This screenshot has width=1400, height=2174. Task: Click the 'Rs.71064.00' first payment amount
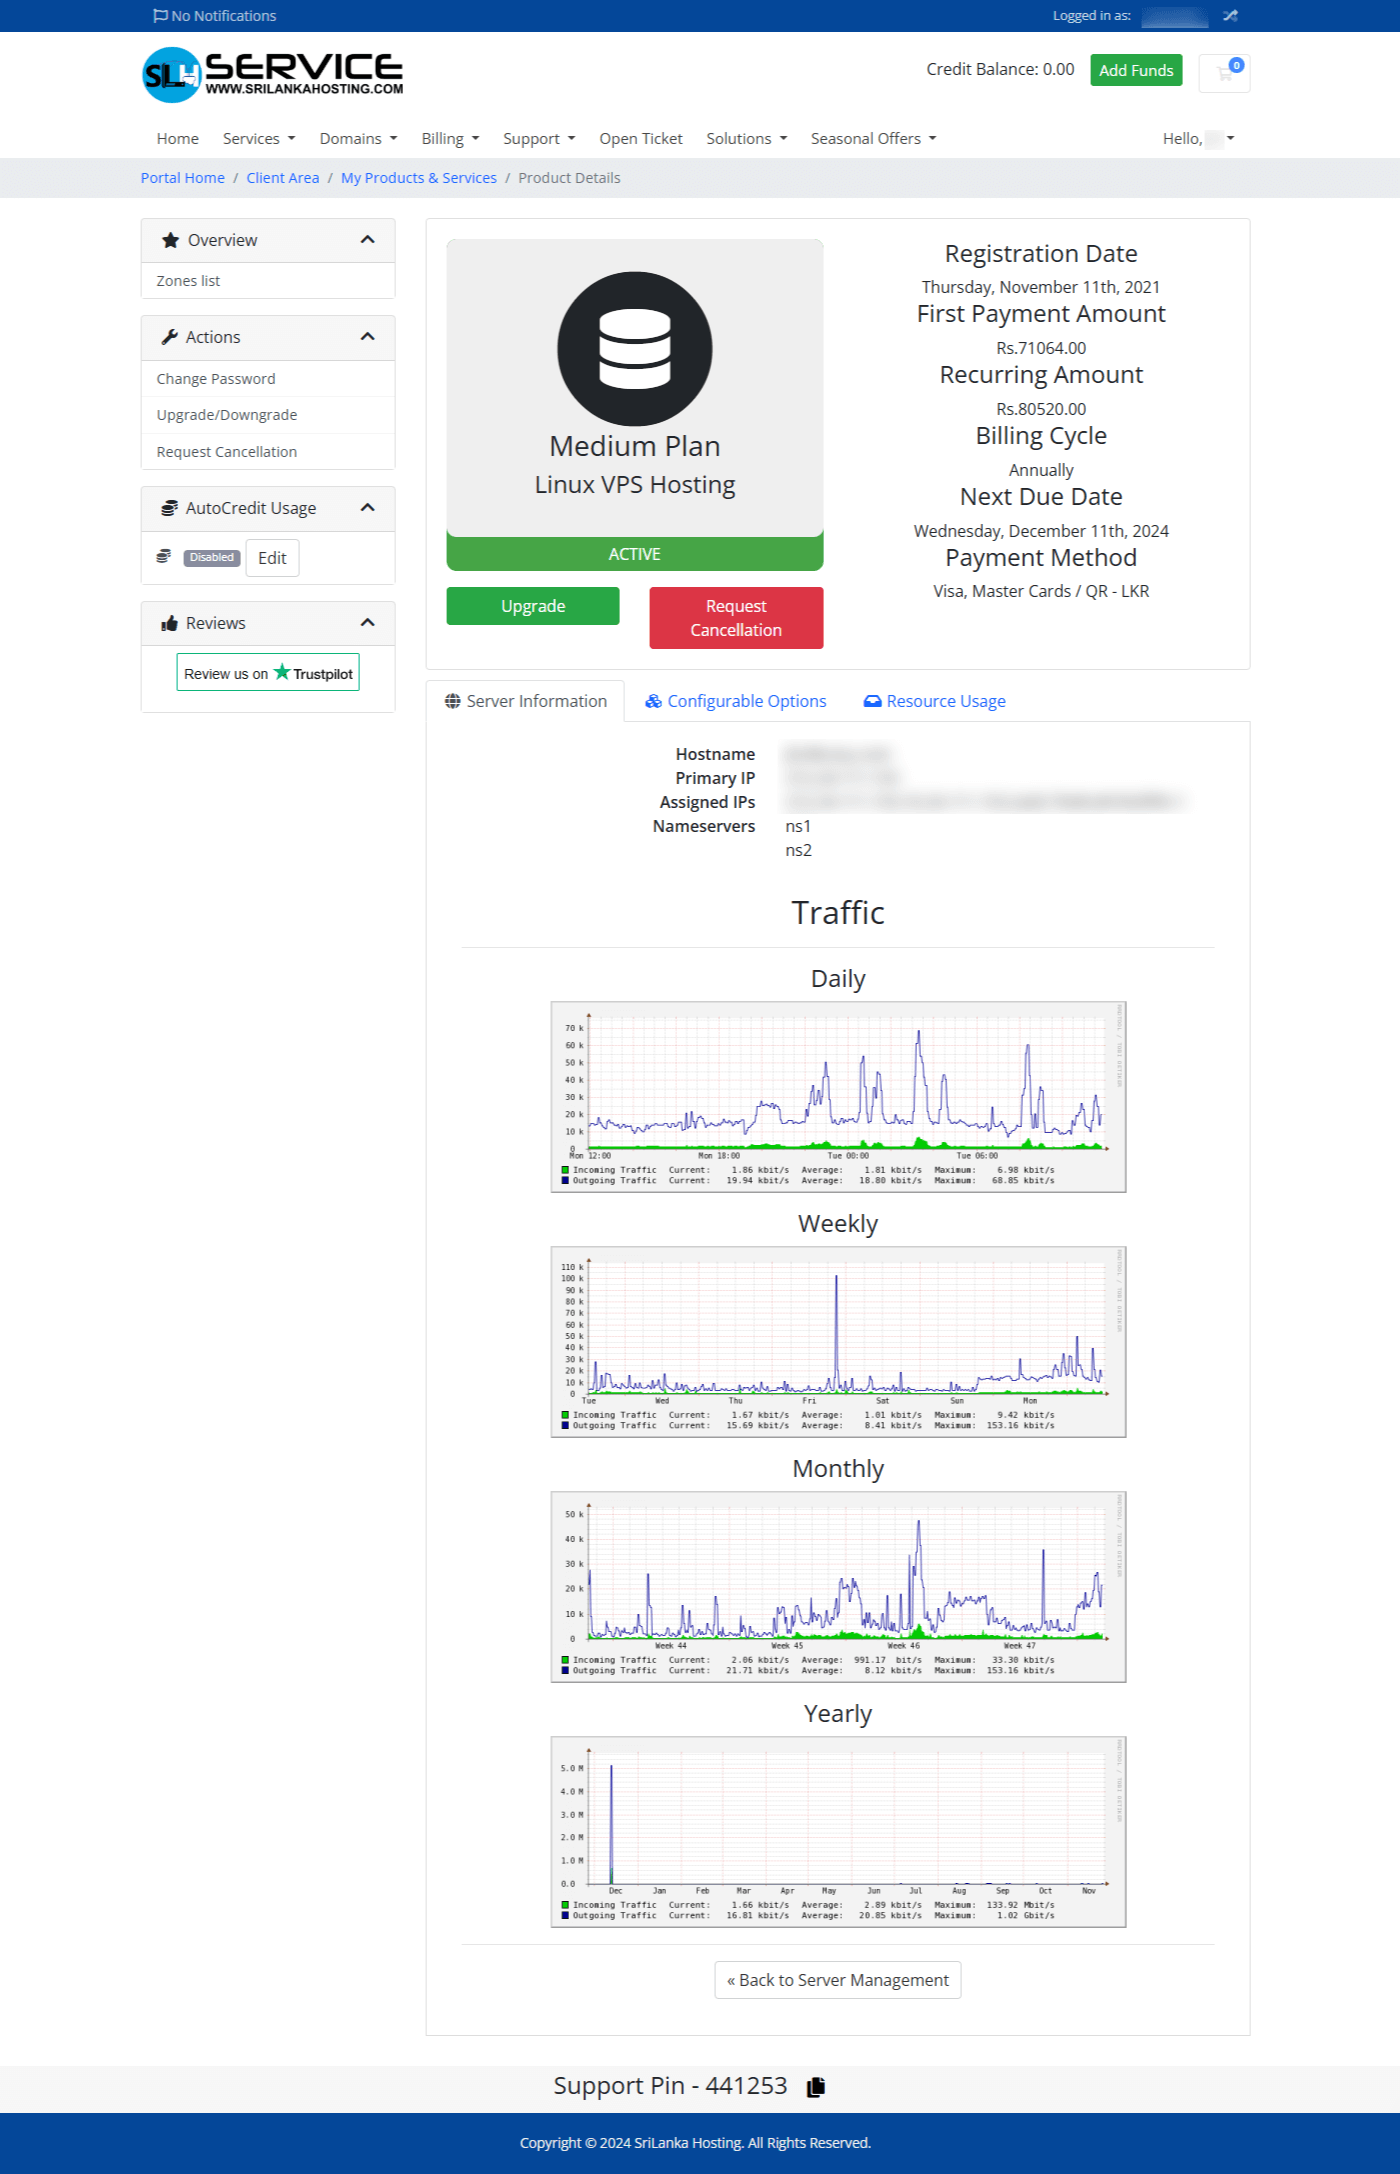tap(1041, 348)
